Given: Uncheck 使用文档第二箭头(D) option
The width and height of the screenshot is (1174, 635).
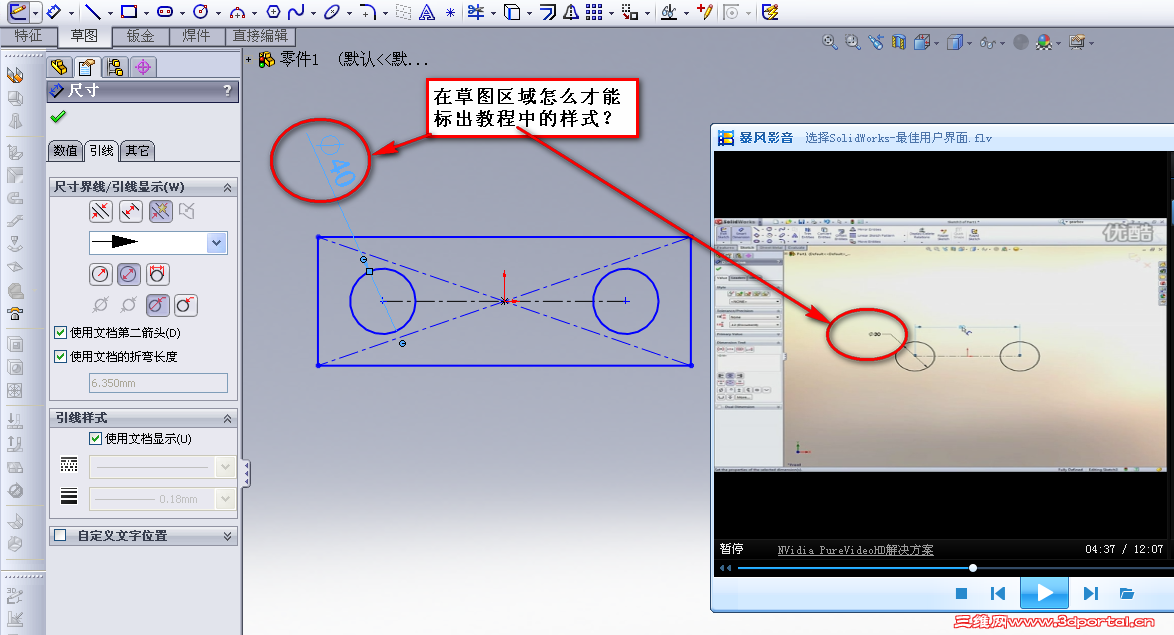Looking at the screenshot, I should 61,334.
